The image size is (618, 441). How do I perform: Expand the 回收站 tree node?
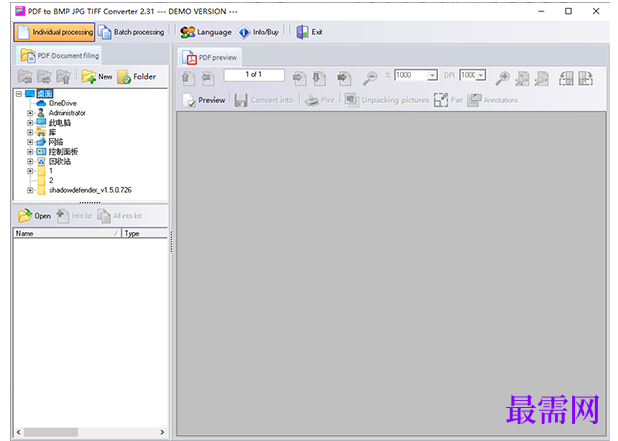pos(30,161)
